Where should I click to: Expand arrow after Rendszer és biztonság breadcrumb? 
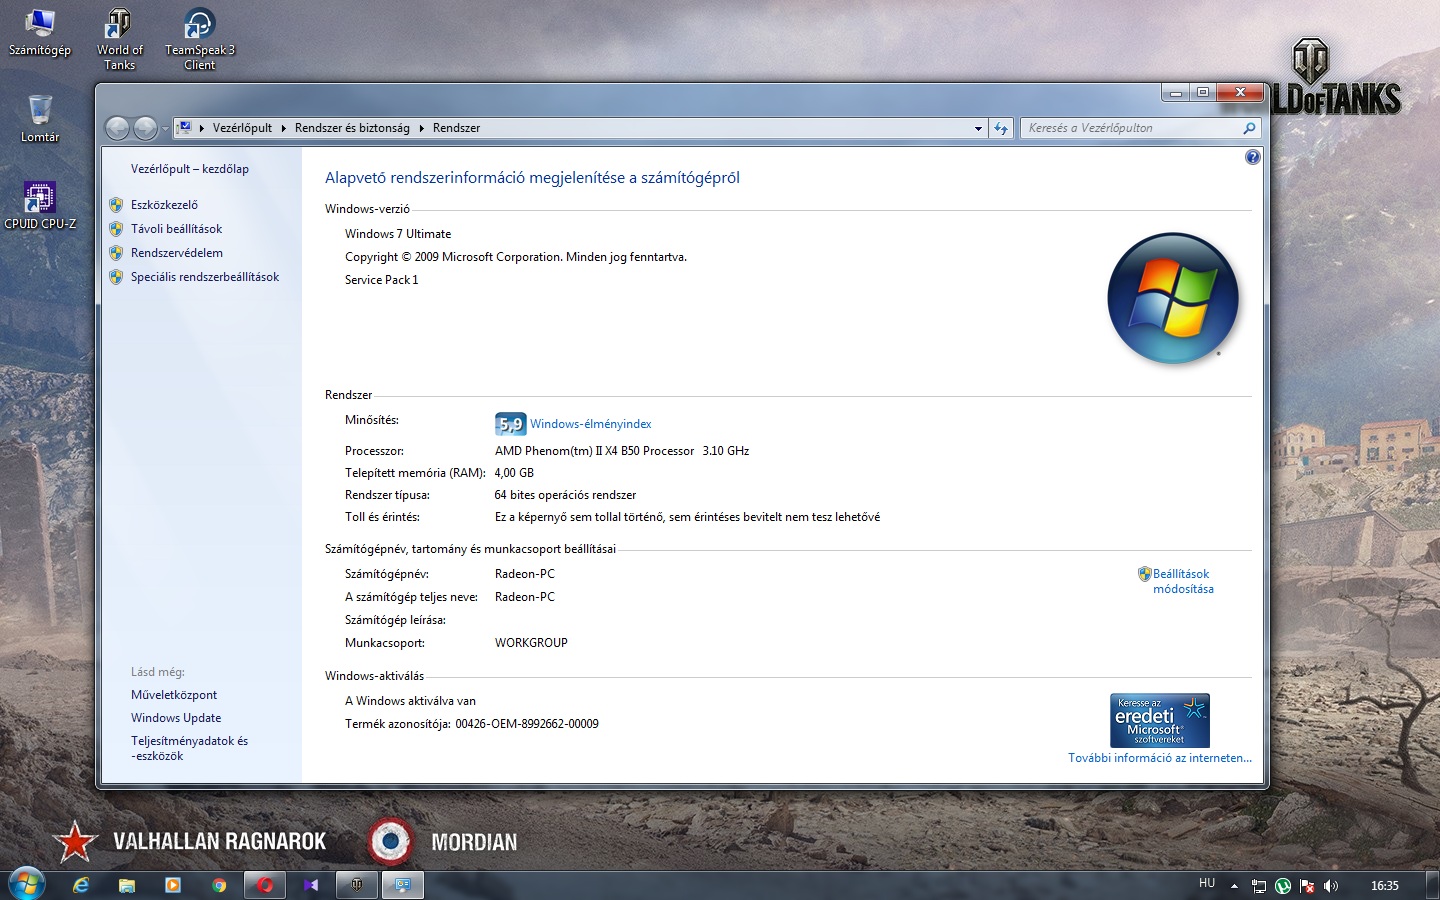point(422,128)
